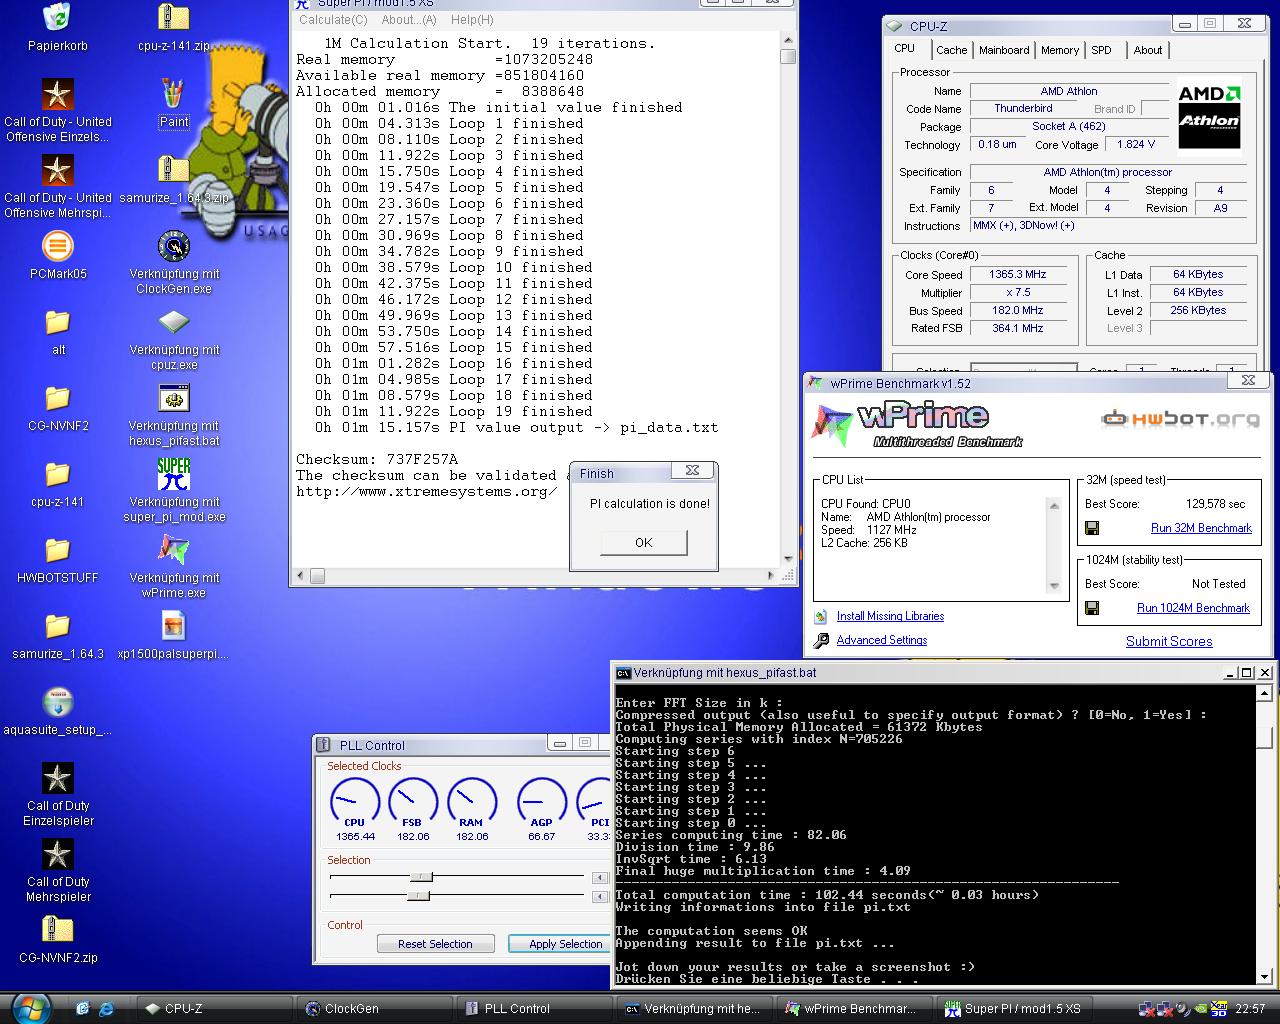Launch Verknüpfung mit cpuz.exe shortcut
Viewport: 1280px width, 1024px height.
[174, 338]
